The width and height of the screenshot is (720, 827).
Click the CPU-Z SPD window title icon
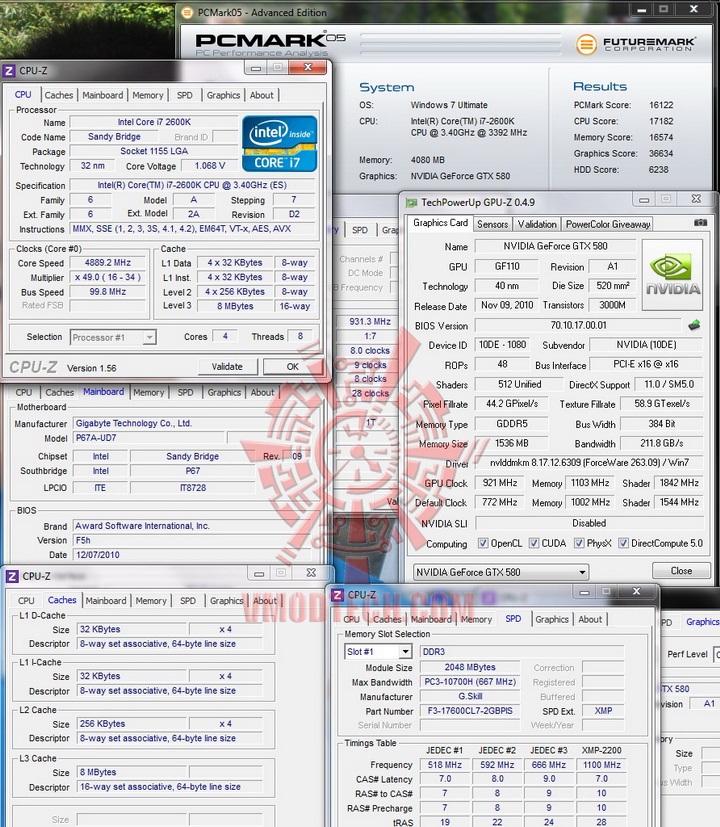pyautogui.click(x=338, y=595)
